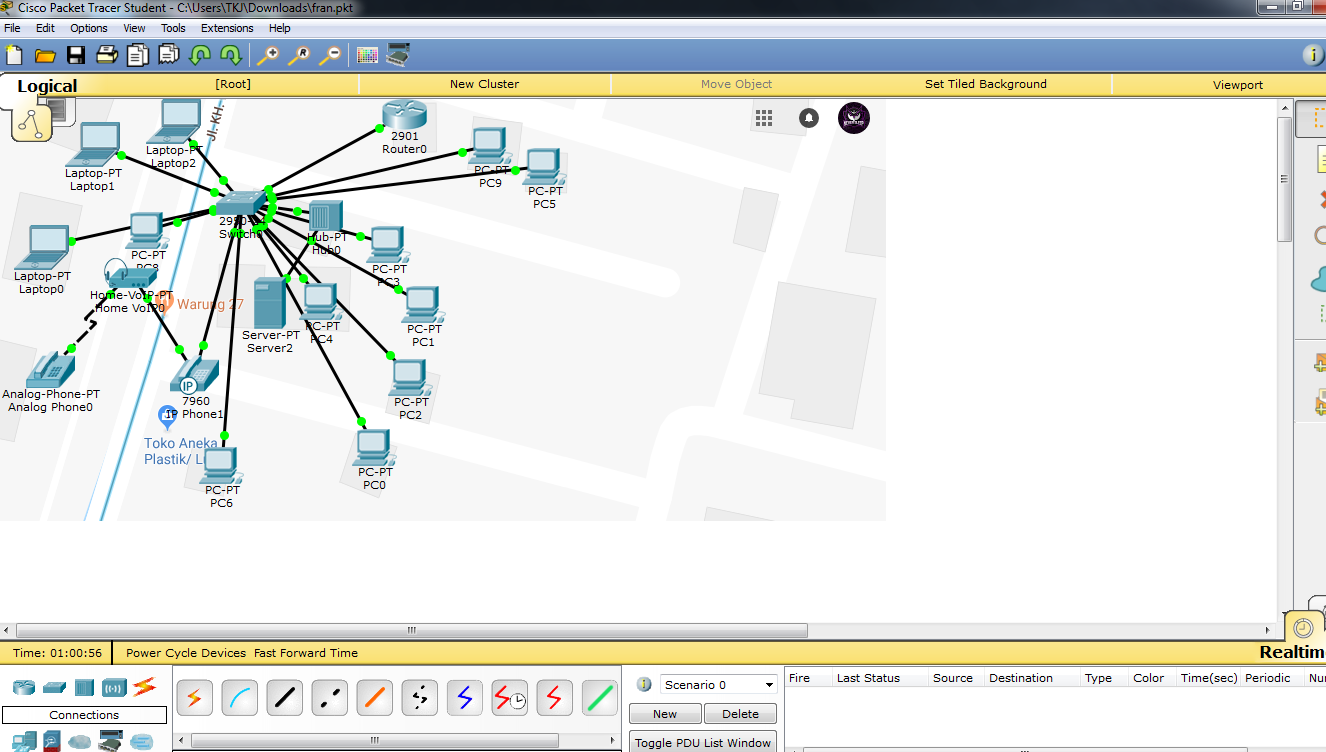Reset the workspace zoom
The image size is (1326, 752).
click(299, 55)
